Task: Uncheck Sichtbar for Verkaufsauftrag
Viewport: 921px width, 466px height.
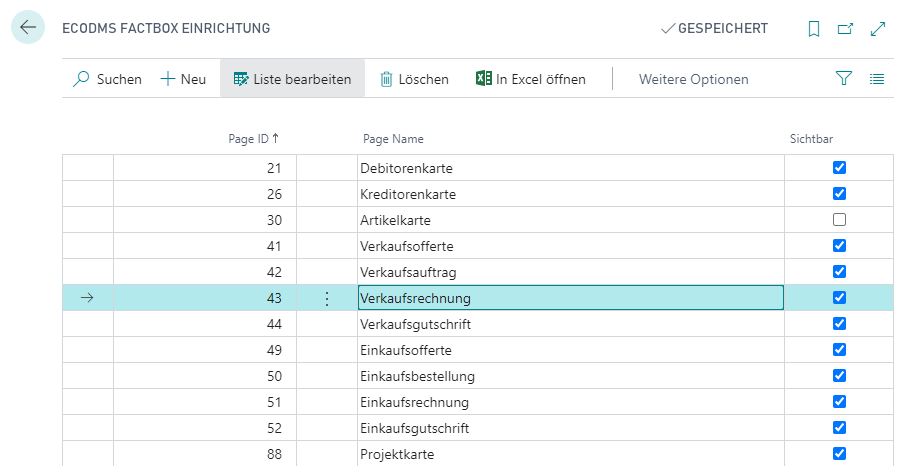Action: click(x=839, y=271)
